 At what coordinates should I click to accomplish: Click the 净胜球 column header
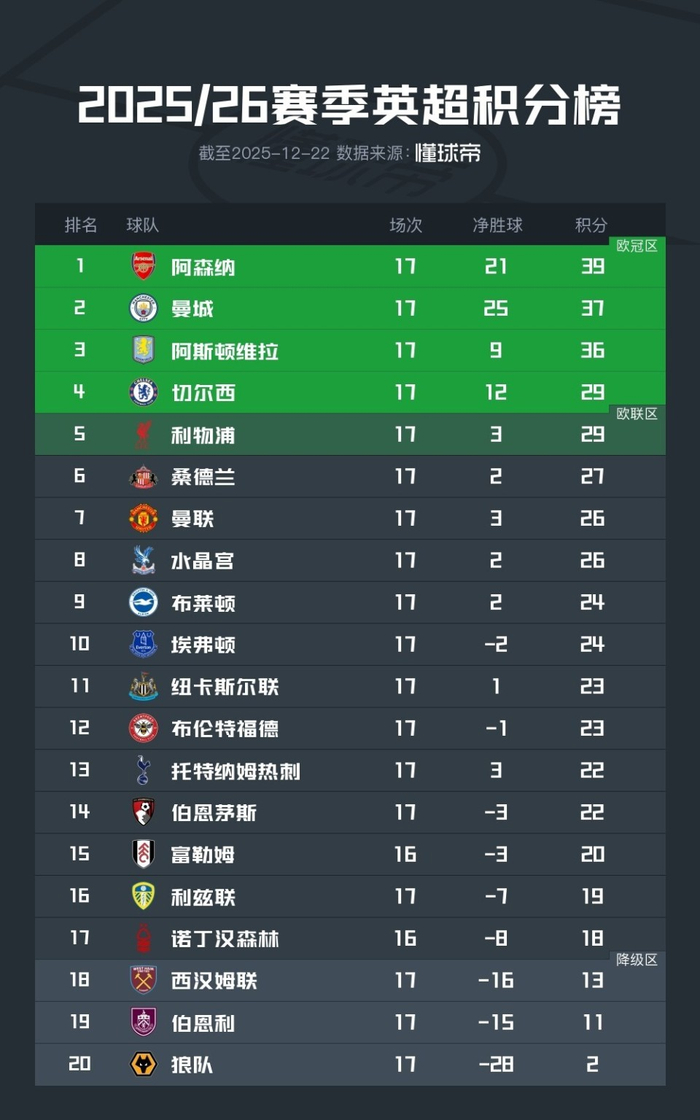tap(497, 225)
